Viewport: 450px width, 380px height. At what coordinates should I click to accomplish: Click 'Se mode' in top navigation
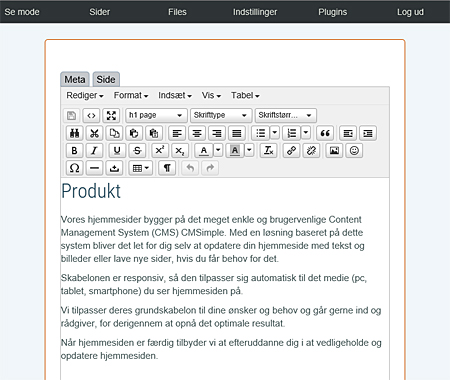[22, 12]
